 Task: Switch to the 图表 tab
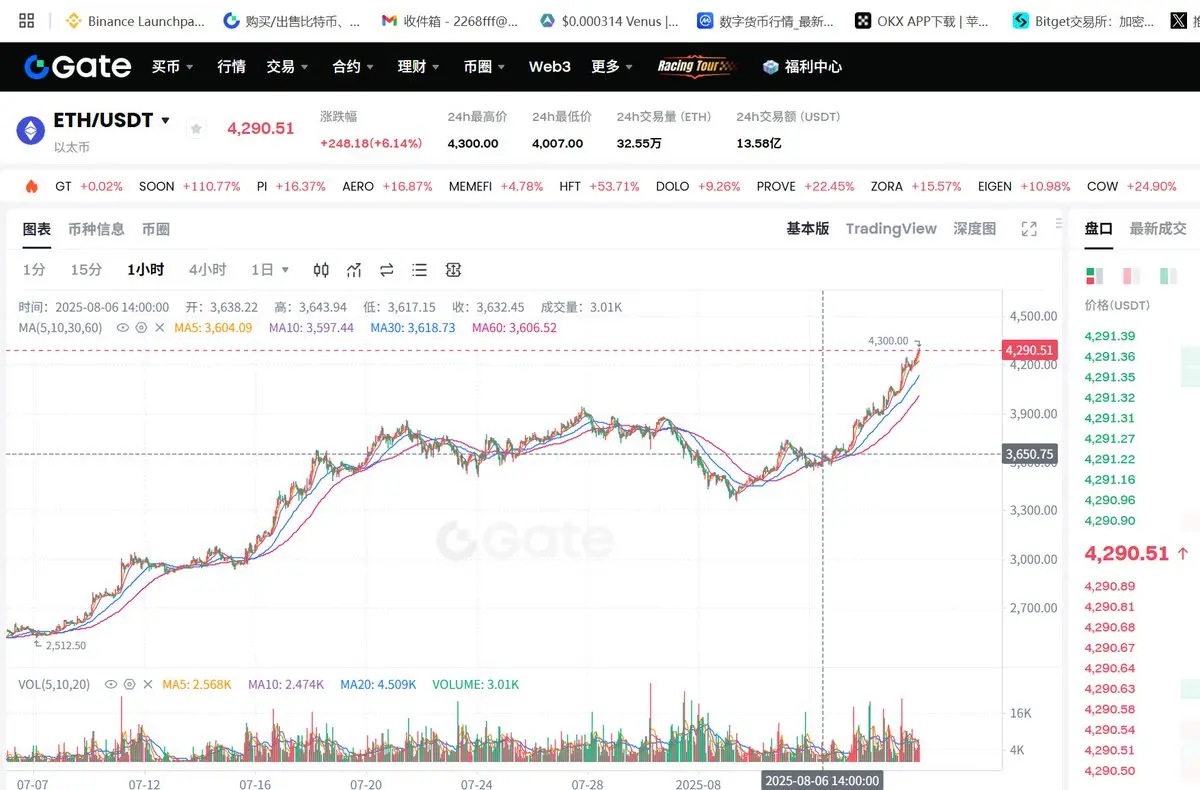(37, 229)
